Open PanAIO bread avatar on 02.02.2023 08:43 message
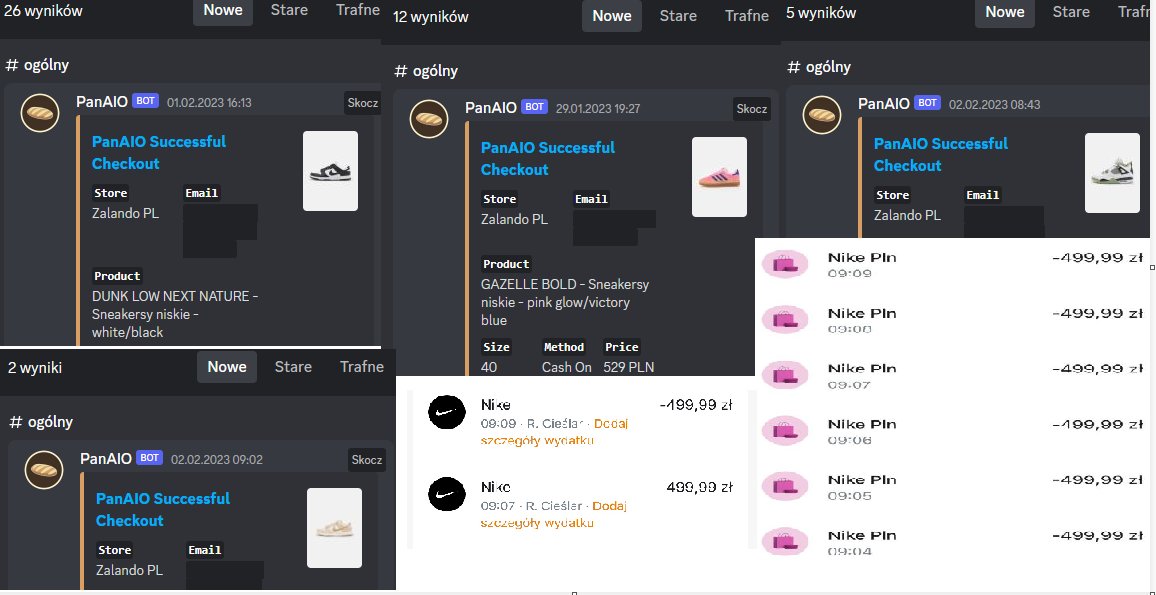Viewport: 1156px width, 595px height. [x=822, y=115]
